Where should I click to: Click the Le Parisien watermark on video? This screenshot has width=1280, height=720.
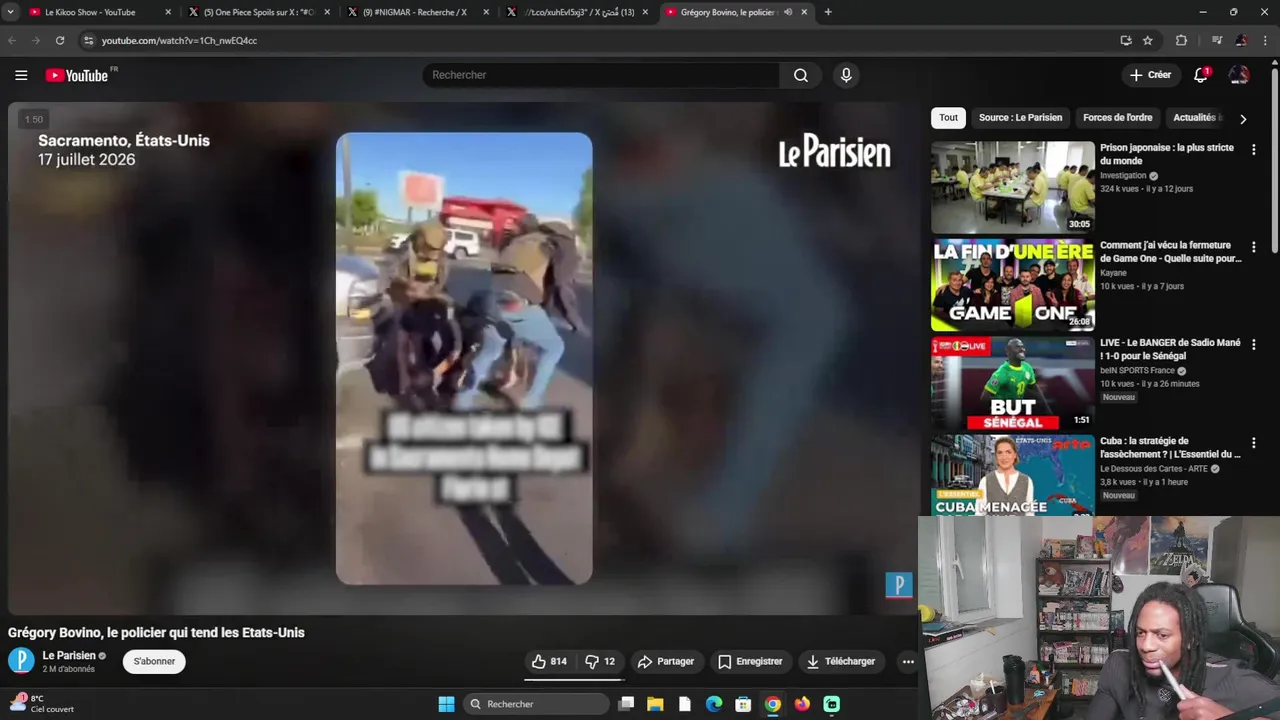[x=898, y=585]
